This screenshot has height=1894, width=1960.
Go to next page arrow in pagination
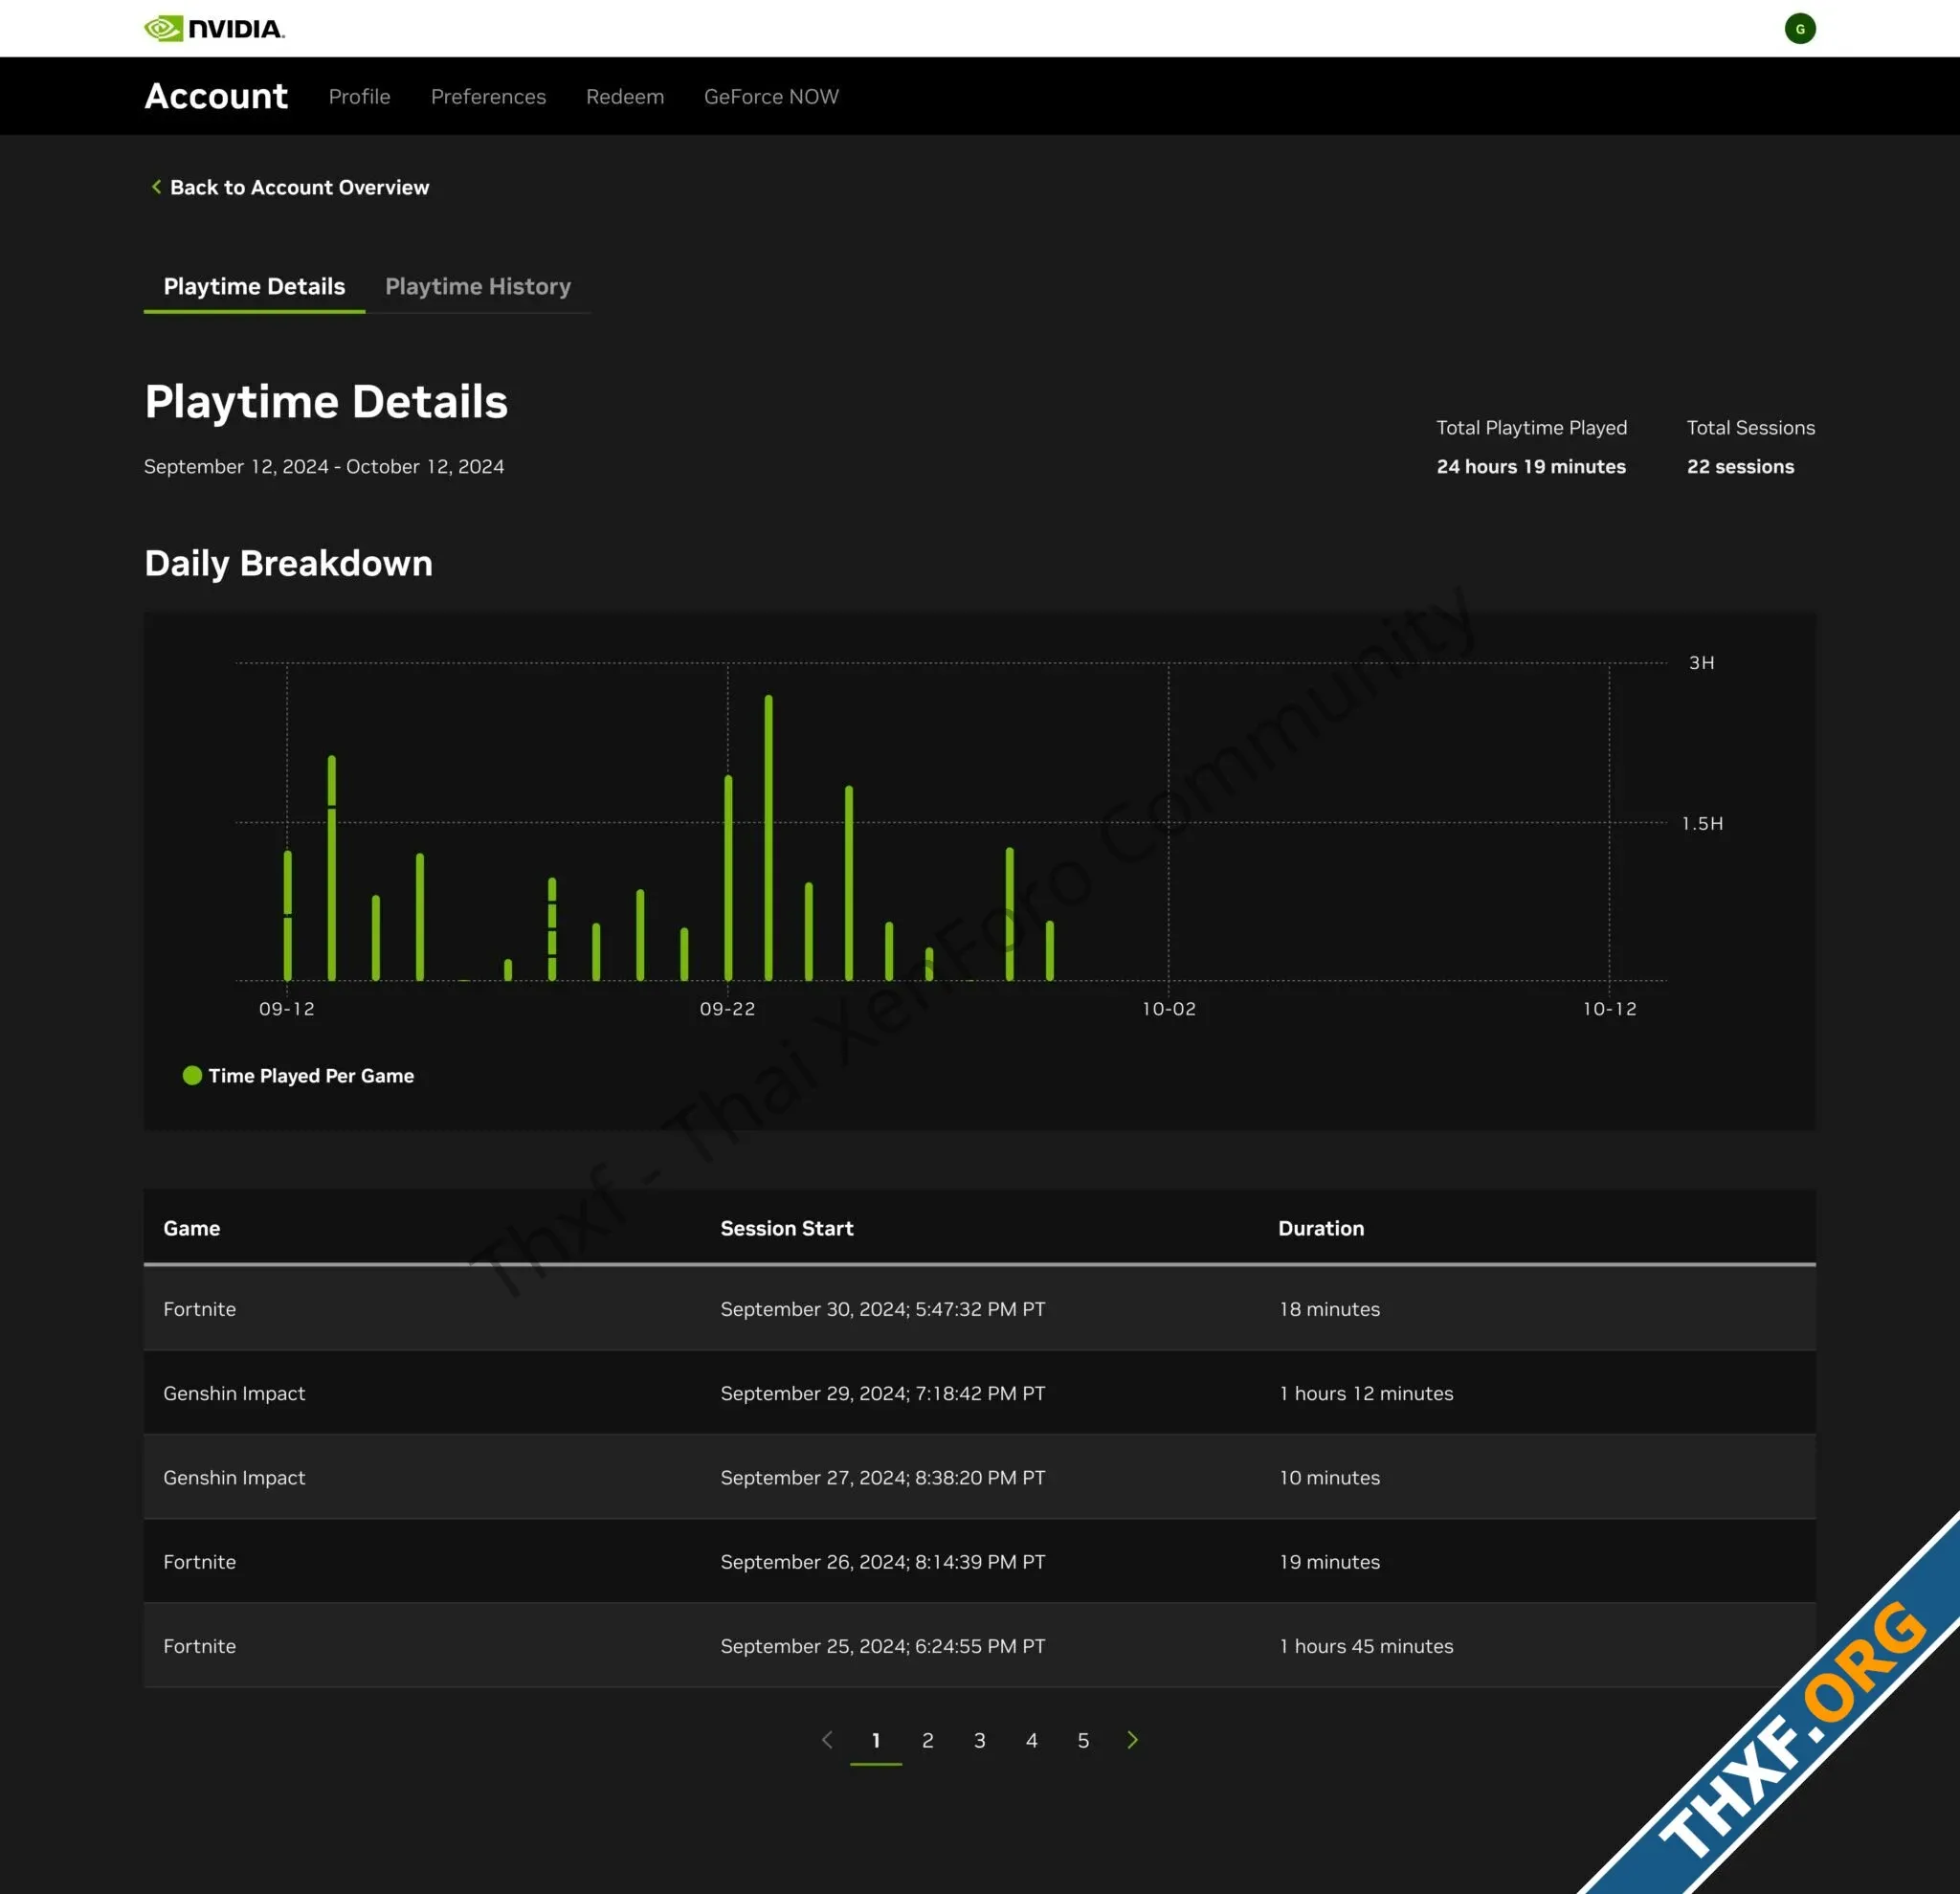pos(1132,1739)
